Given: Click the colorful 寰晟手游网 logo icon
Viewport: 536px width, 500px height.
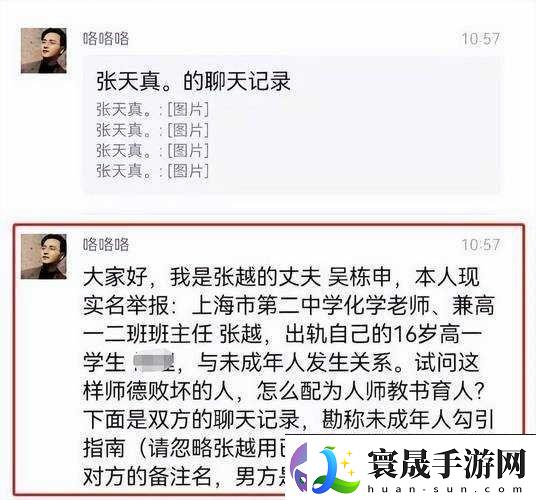Looking at the screenshot, I should (325, 469).
